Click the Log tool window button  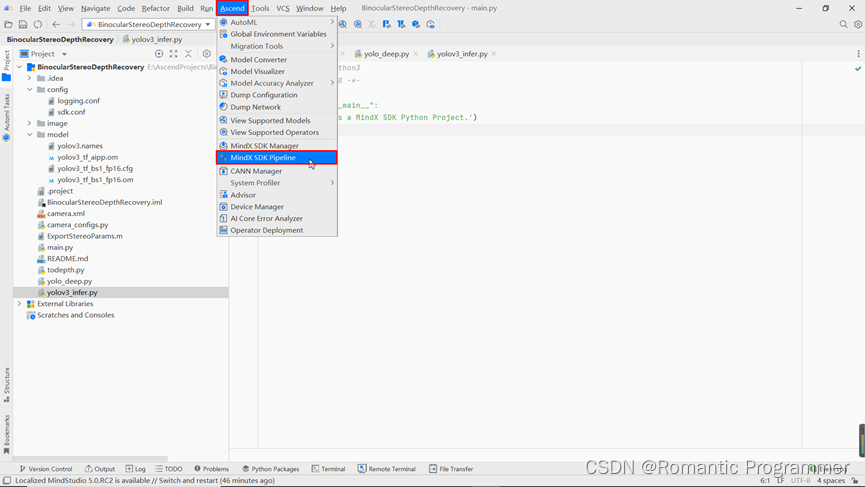pyautogui.click(x=136, y=469)
